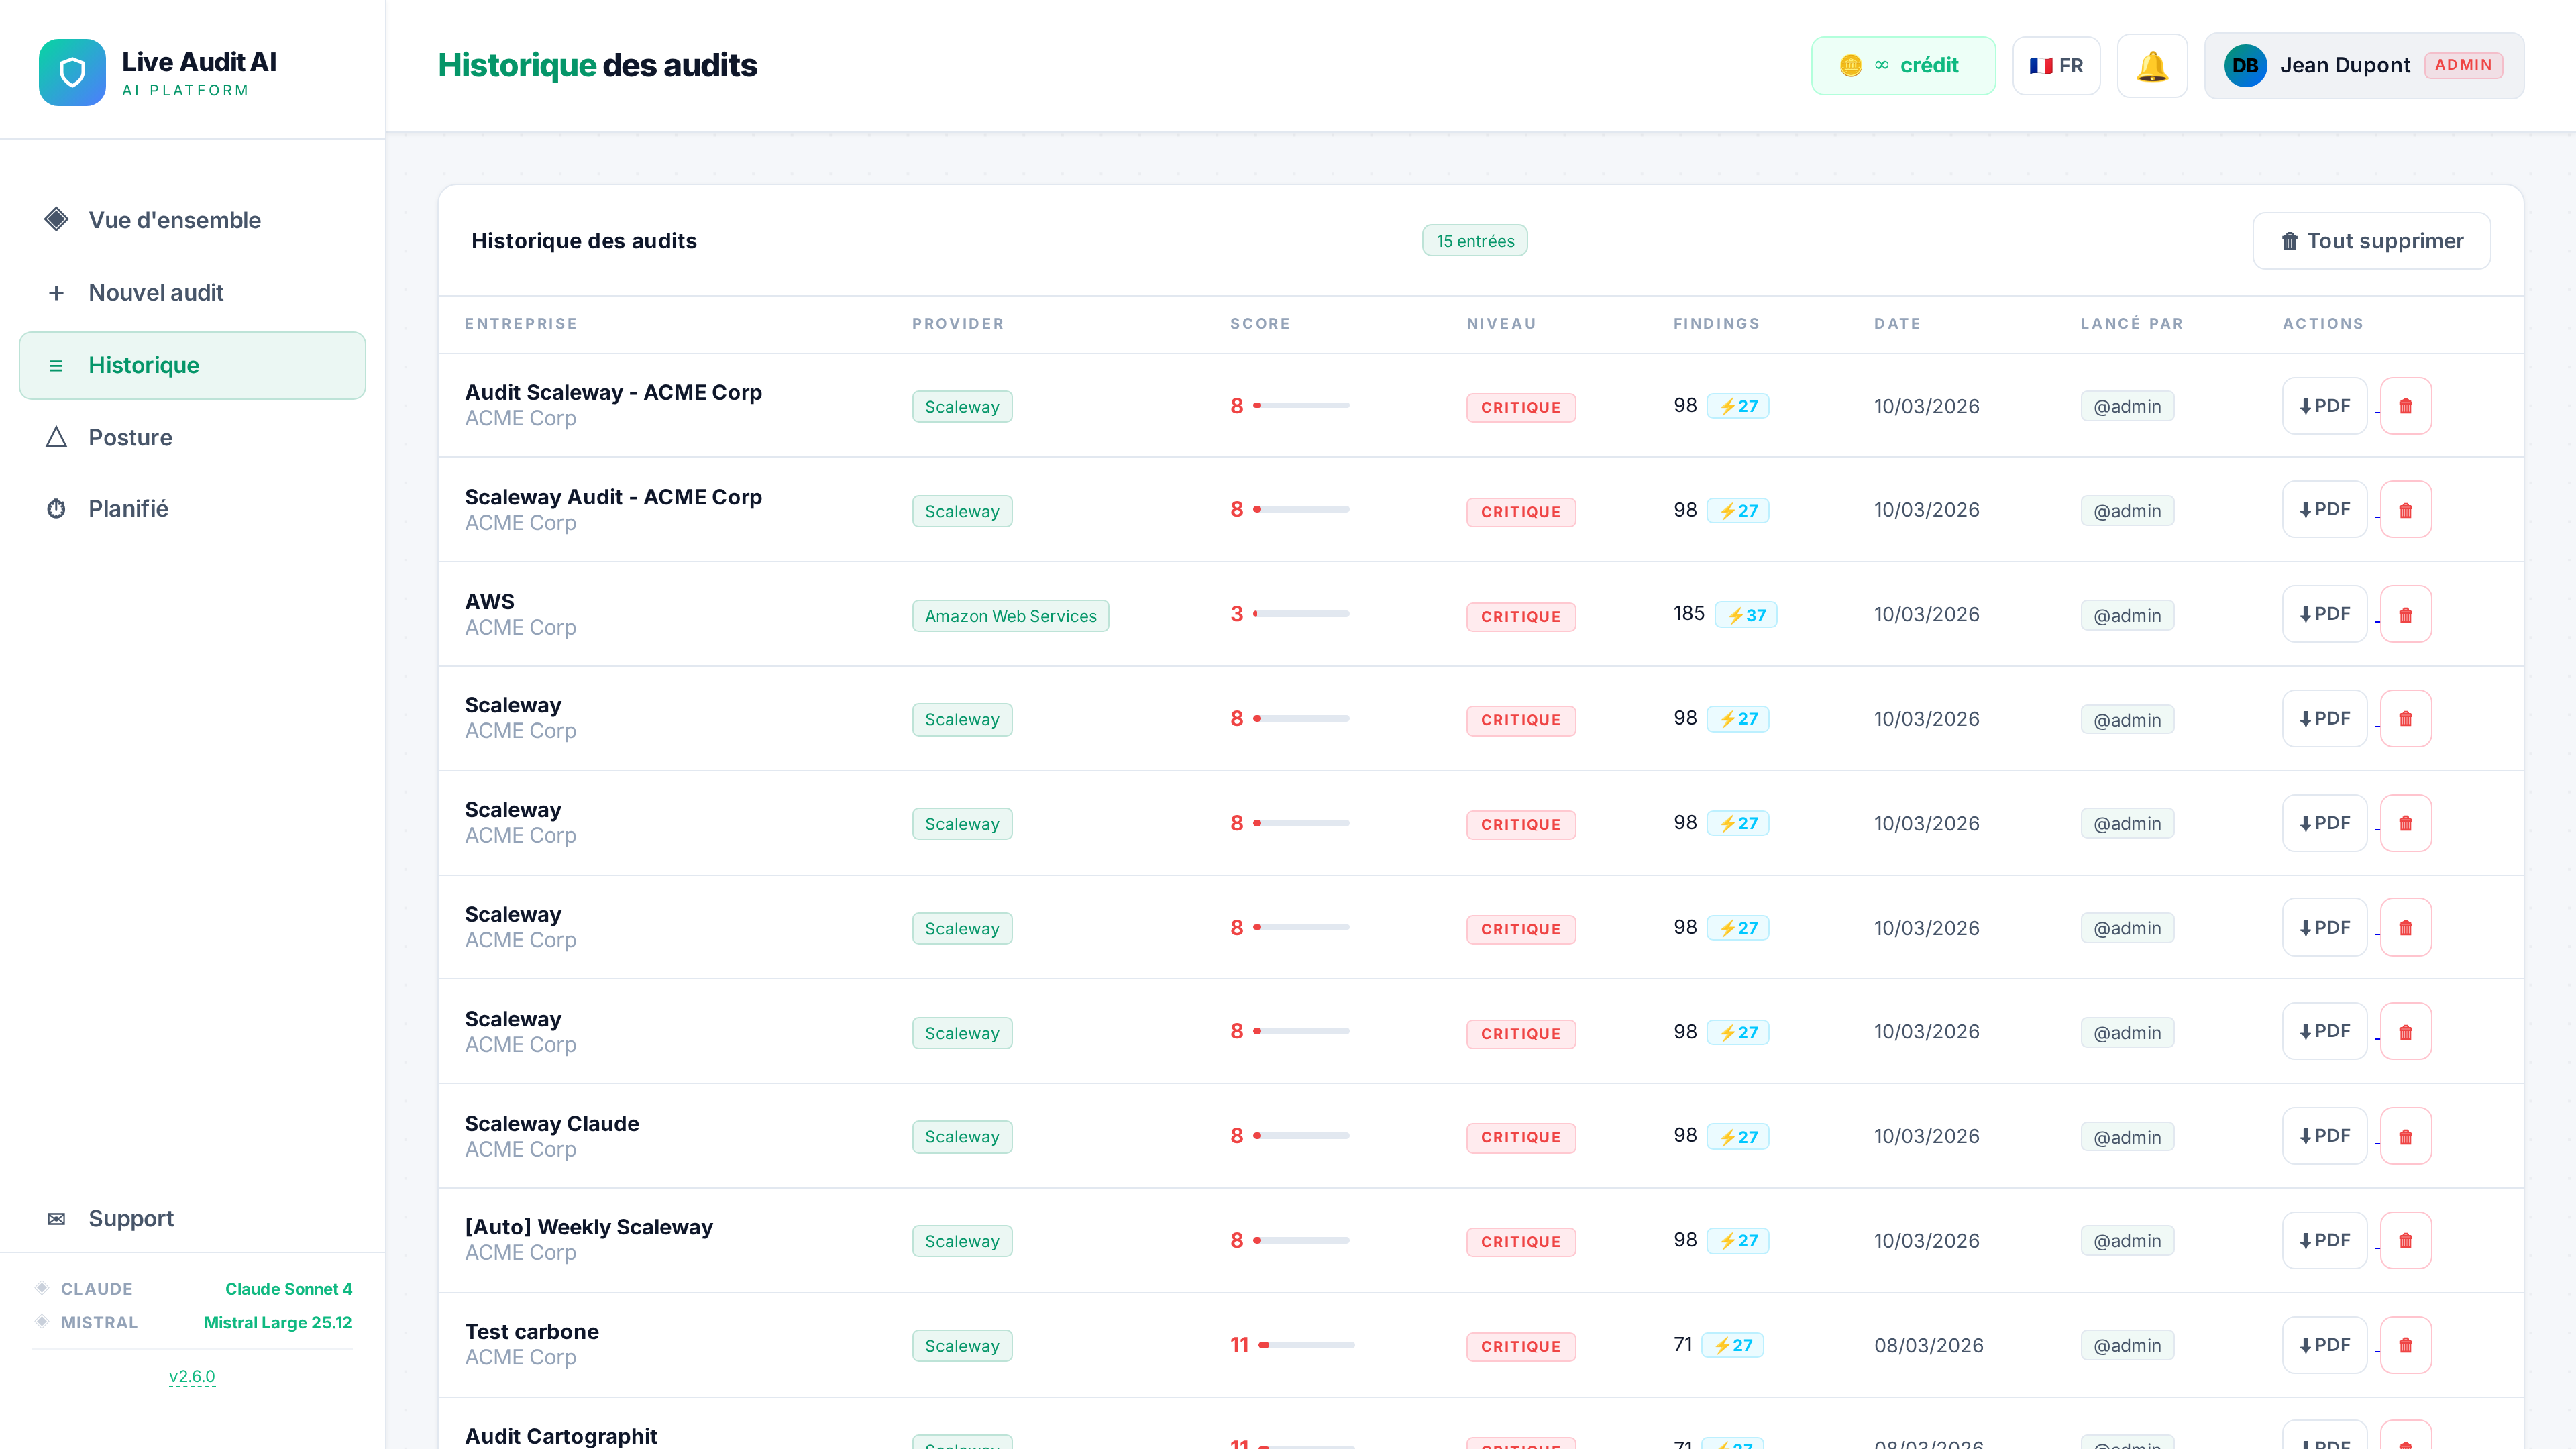Click the Live Audit AI shield logo
Viewport: 2576px width, 1449px height.
[x=72, y=72]
